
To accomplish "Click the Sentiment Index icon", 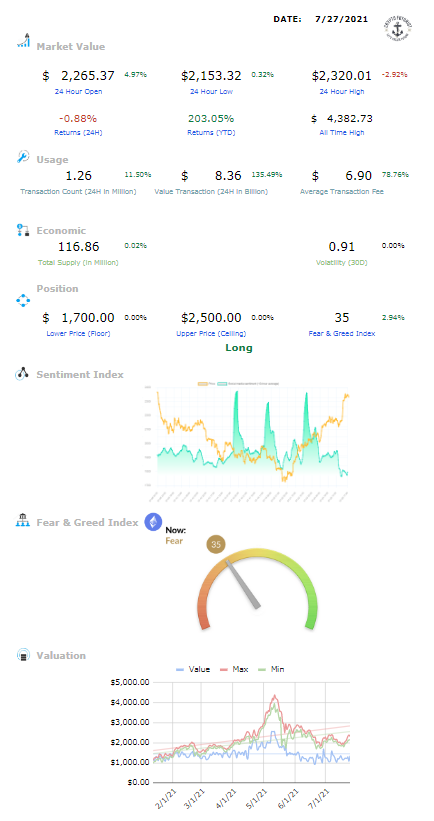I will coord(23,374).
